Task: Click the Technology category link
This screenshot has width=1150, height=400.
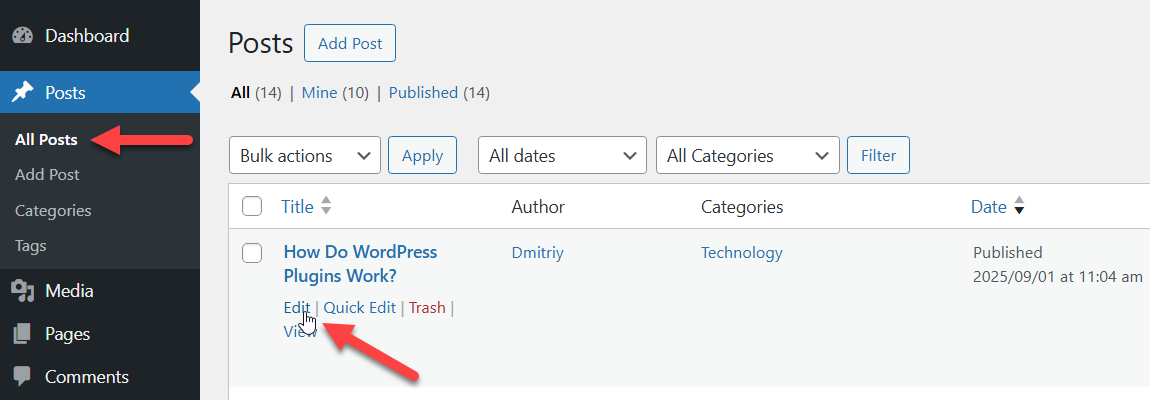Action: coord(741,253)
